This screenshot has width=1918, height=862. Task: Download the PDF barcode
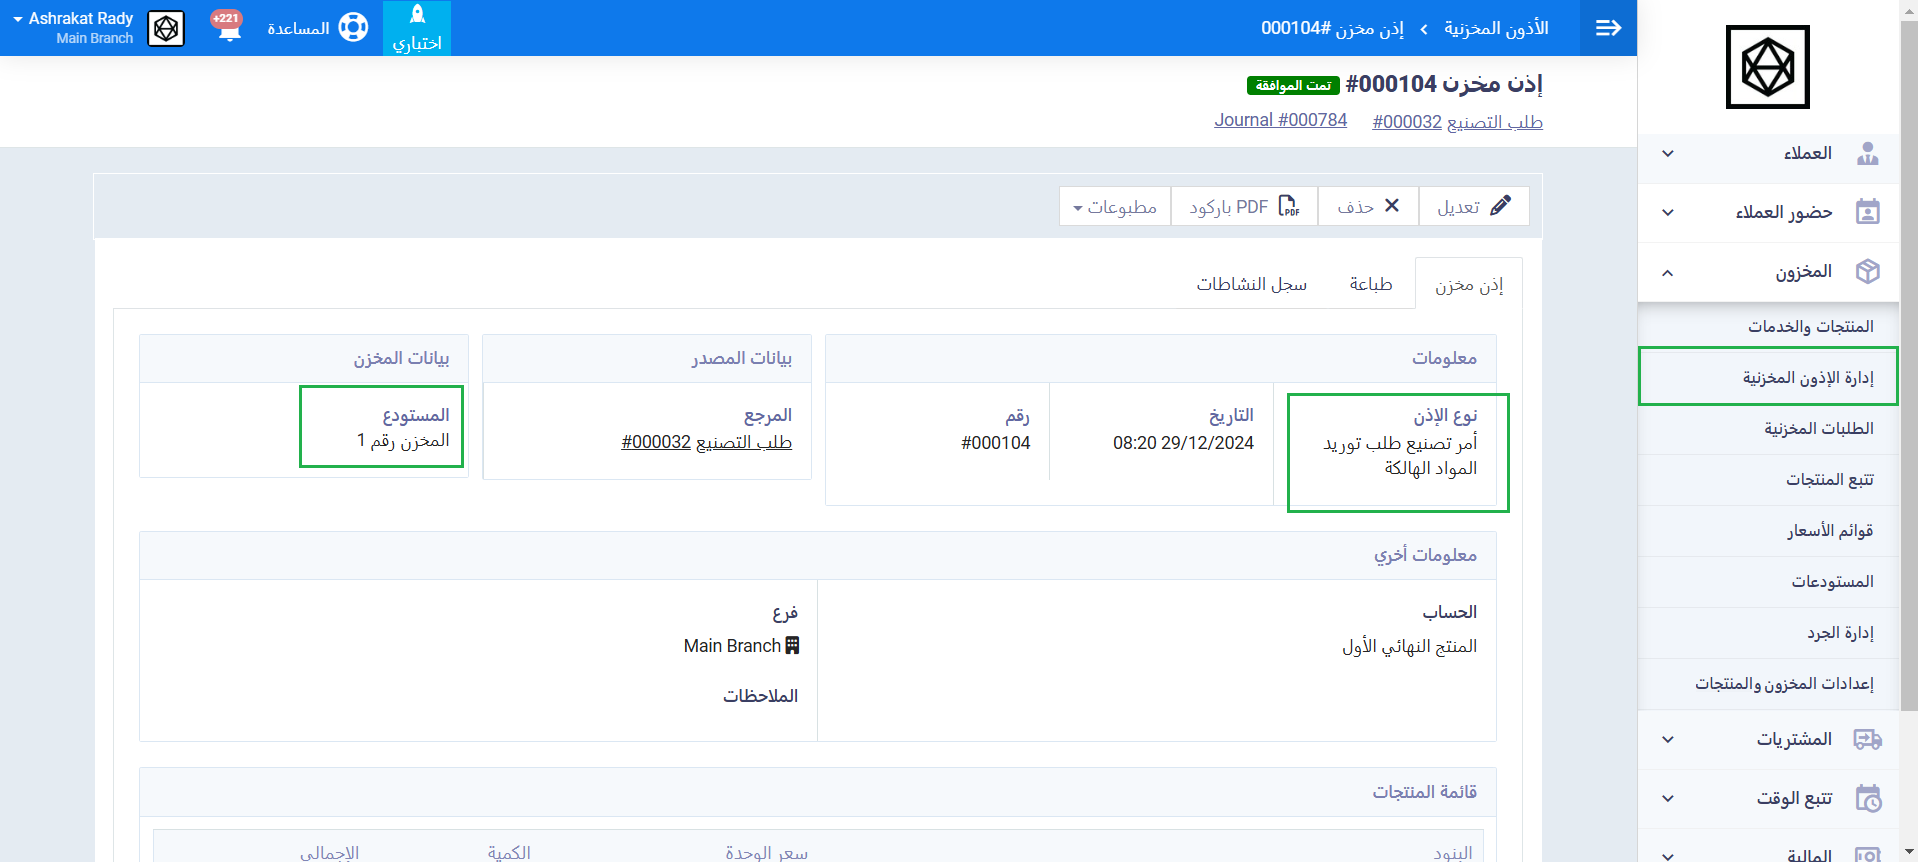click(x=1244, y=207)
